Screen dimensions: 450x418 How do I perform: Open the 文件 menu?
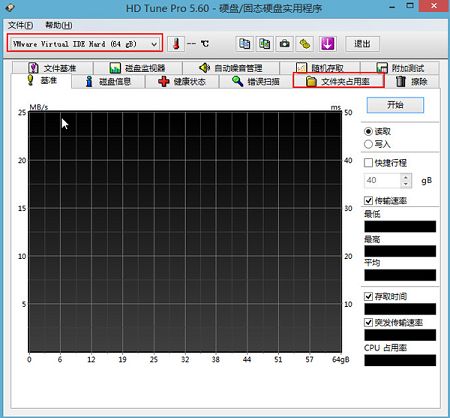(x=20, y=25)
